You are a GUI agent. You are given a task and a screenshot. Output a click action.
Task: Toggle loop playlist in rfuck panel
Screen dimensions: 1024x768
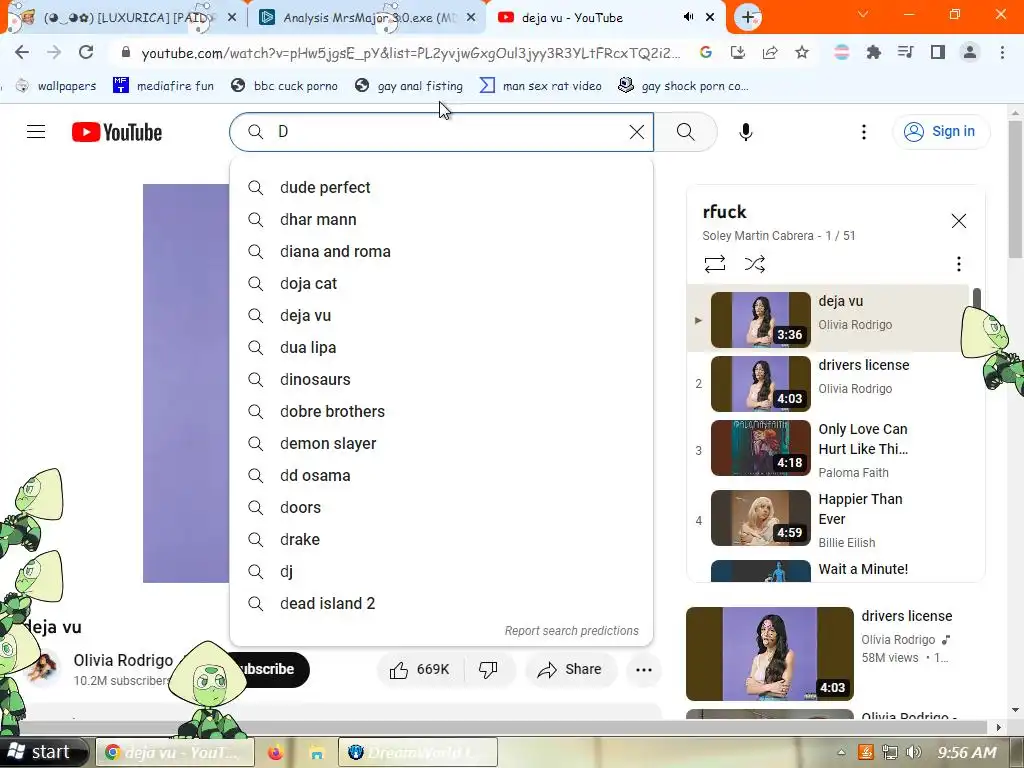pyautogui.click(x=714, y=264)
